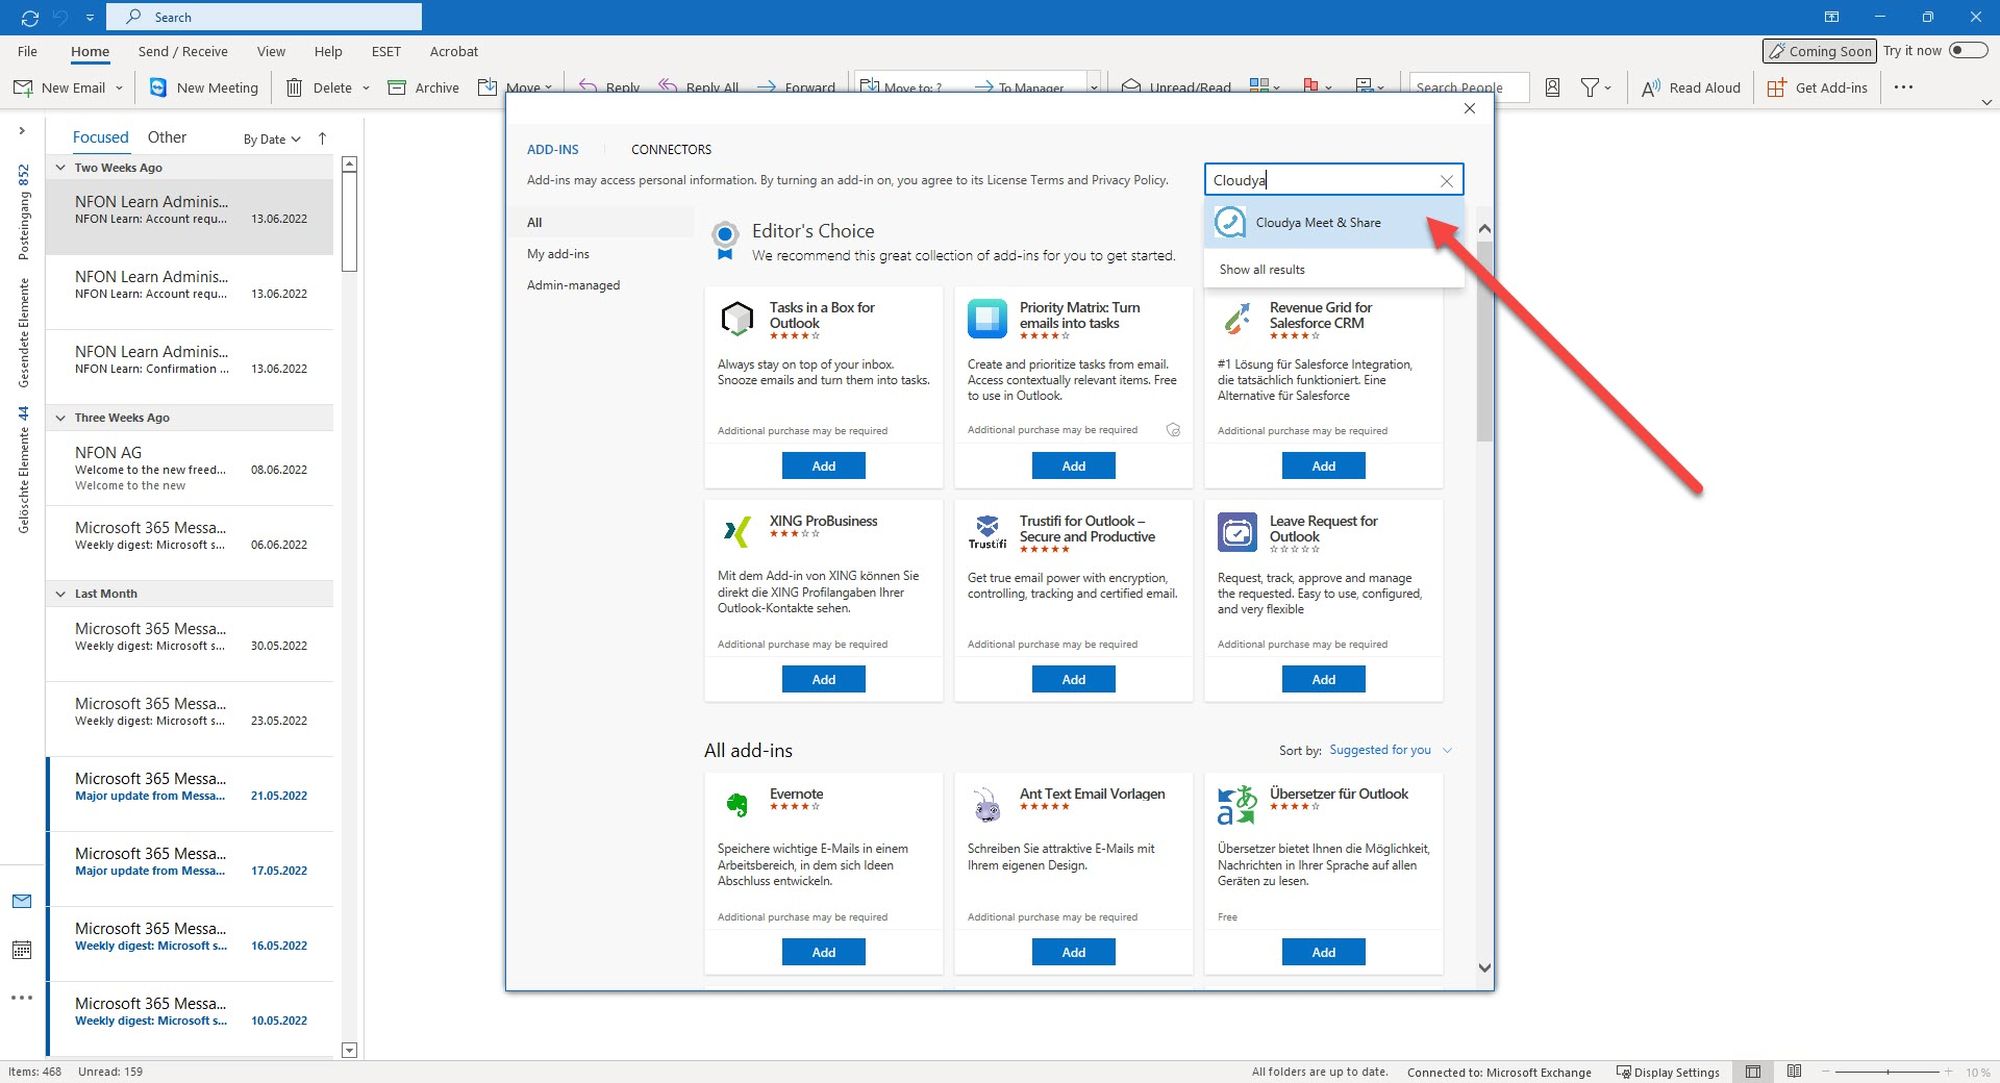2000x1083 pixels.
Task: Open the Send / Receive ribbon tab
Action: tap(182, 52)
